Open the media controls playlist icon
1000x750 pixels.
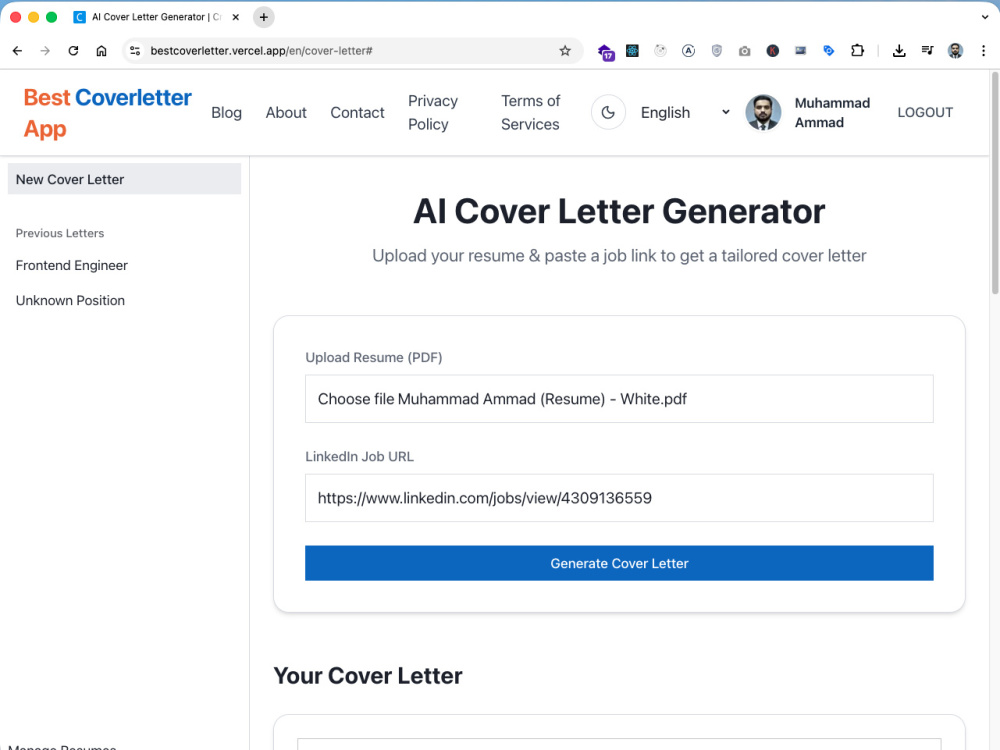(927, 50)
